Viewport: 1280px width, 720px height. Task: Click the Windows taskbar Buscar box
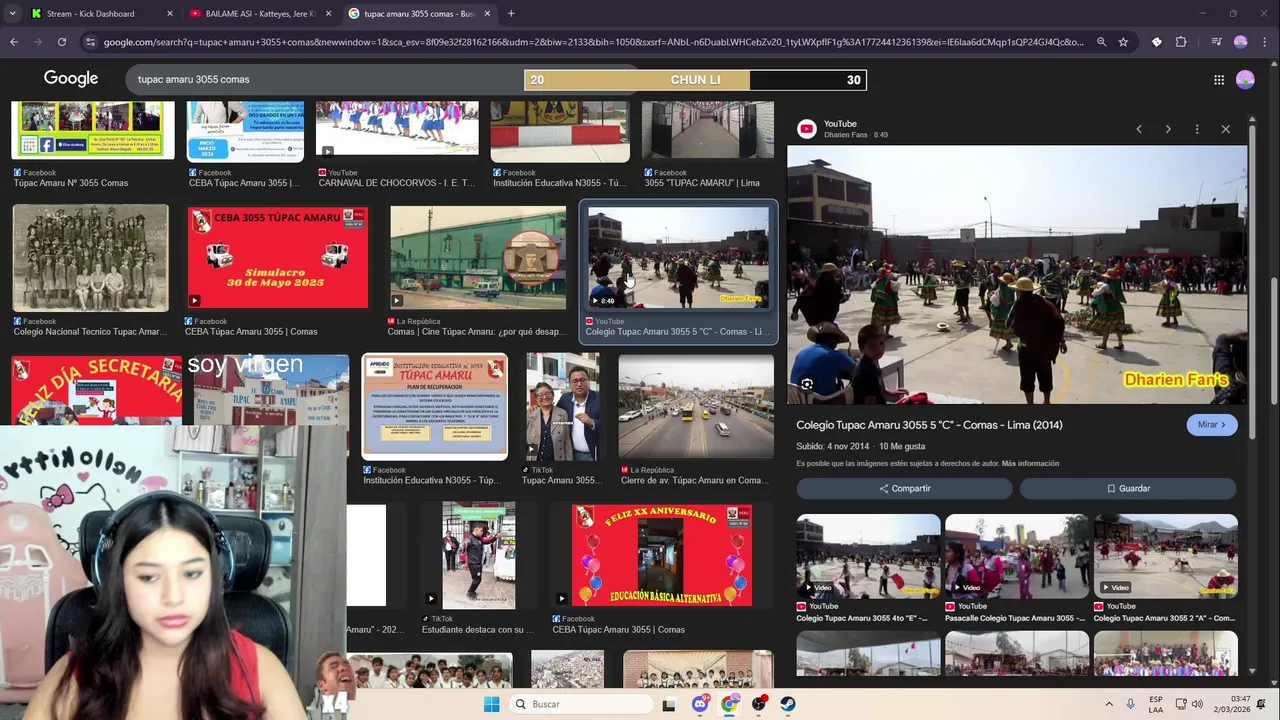[580, 704]
